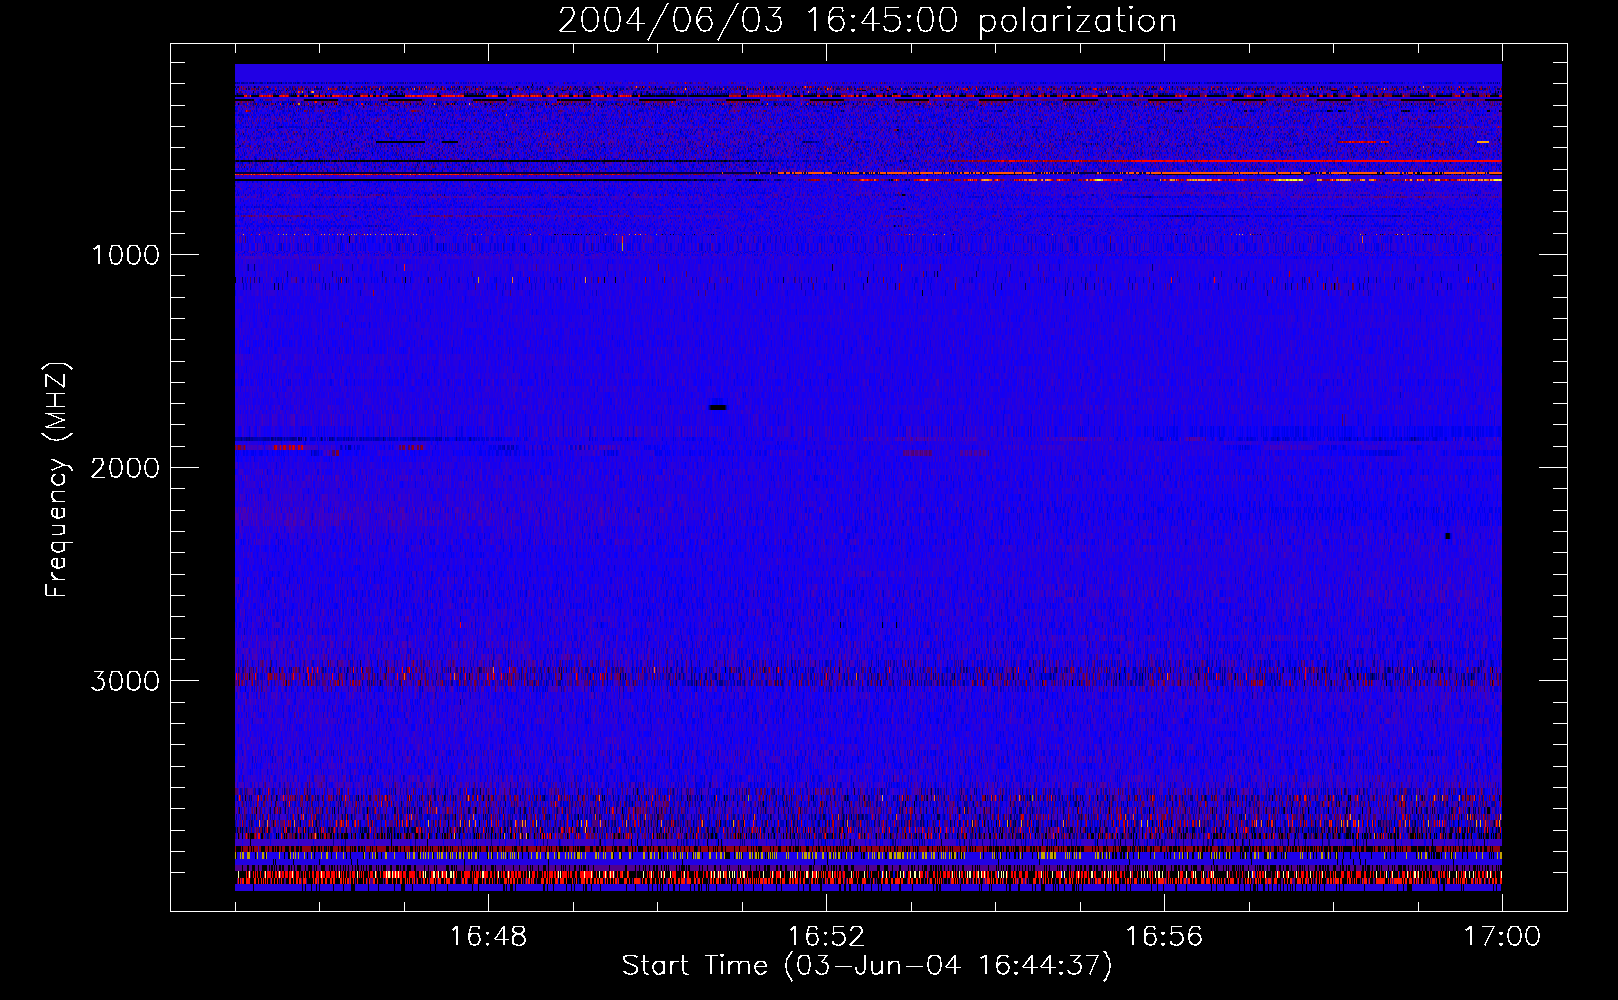Click the "Frequency (MHZ)" axis label

click(57, 480)
